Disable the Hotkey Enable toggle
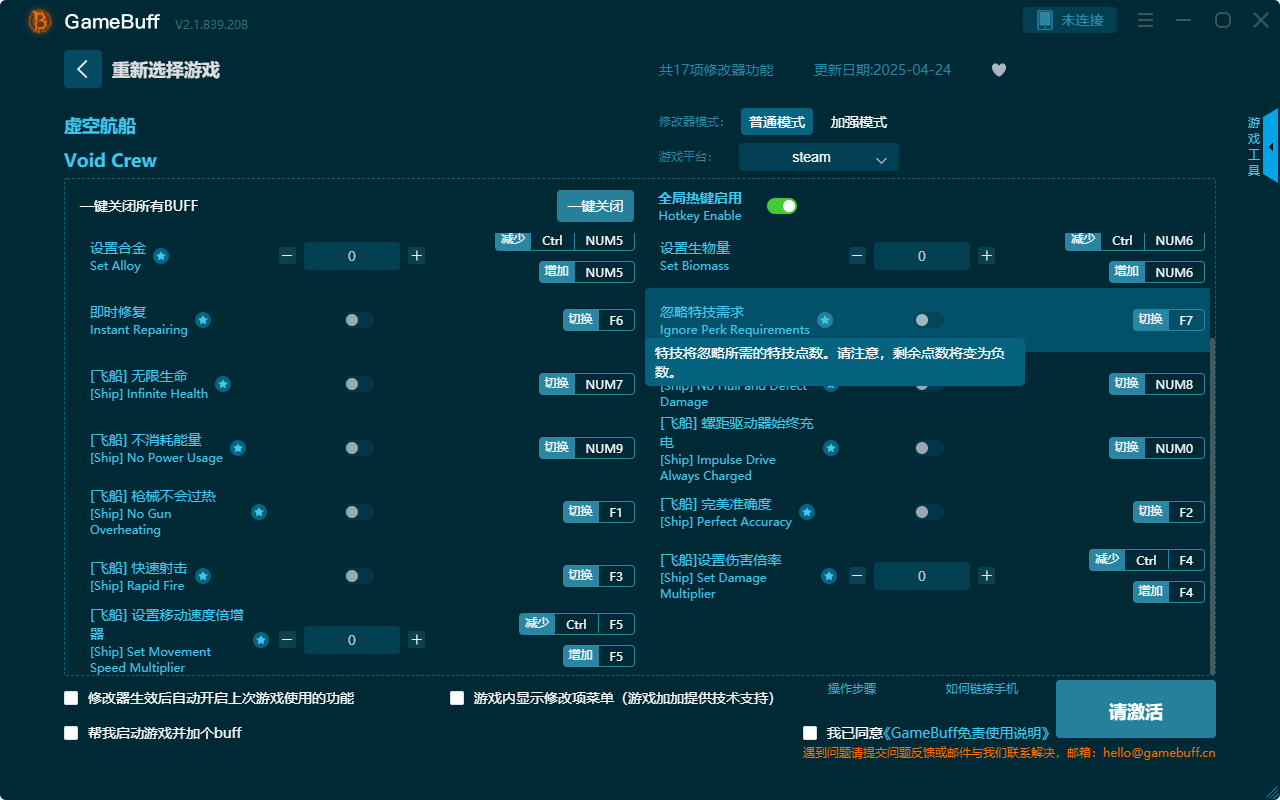1280x800 pixels. (x=782, y=205)
